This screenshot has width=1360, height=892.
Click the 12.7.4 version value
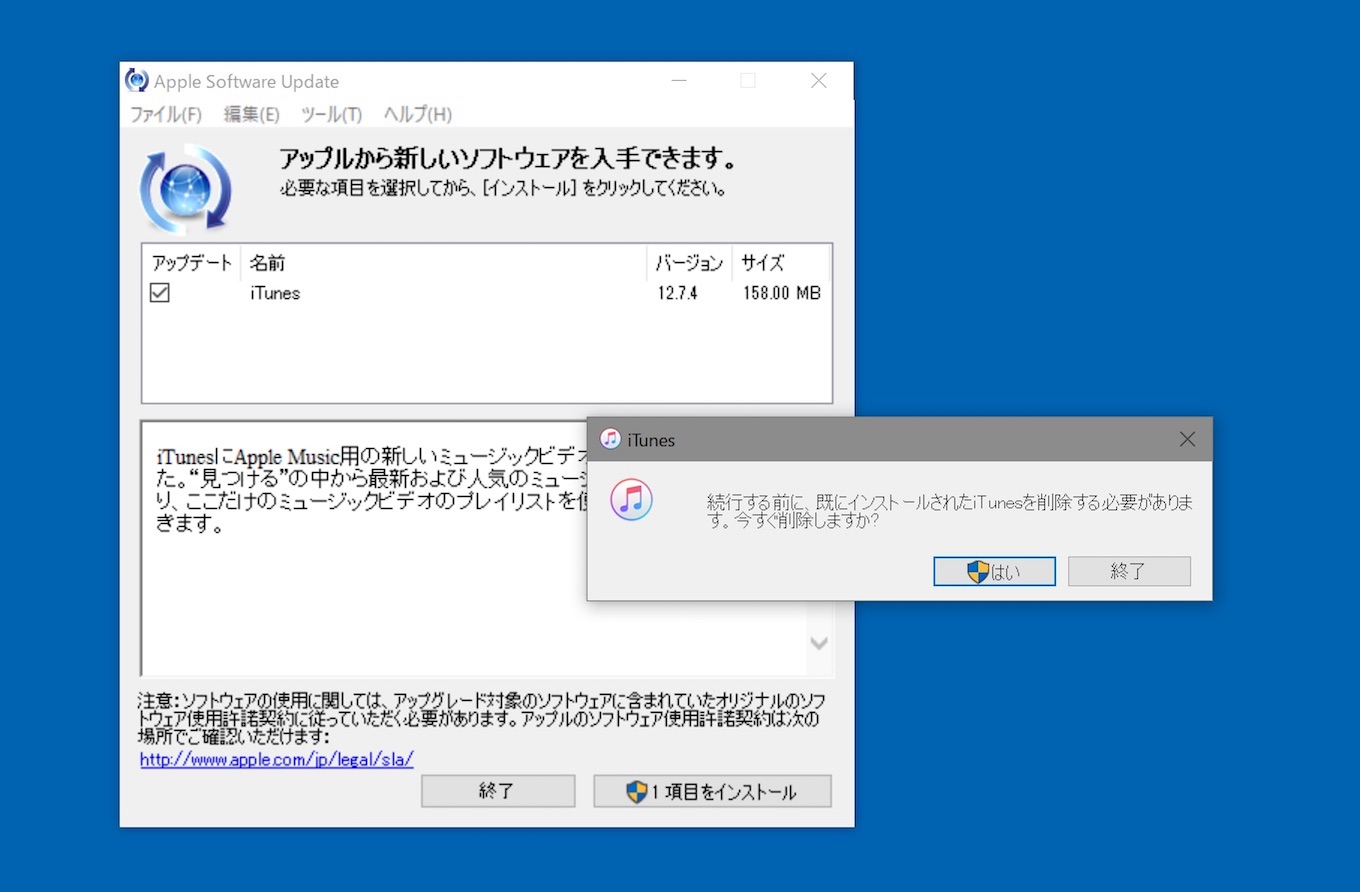click(677, 293)
